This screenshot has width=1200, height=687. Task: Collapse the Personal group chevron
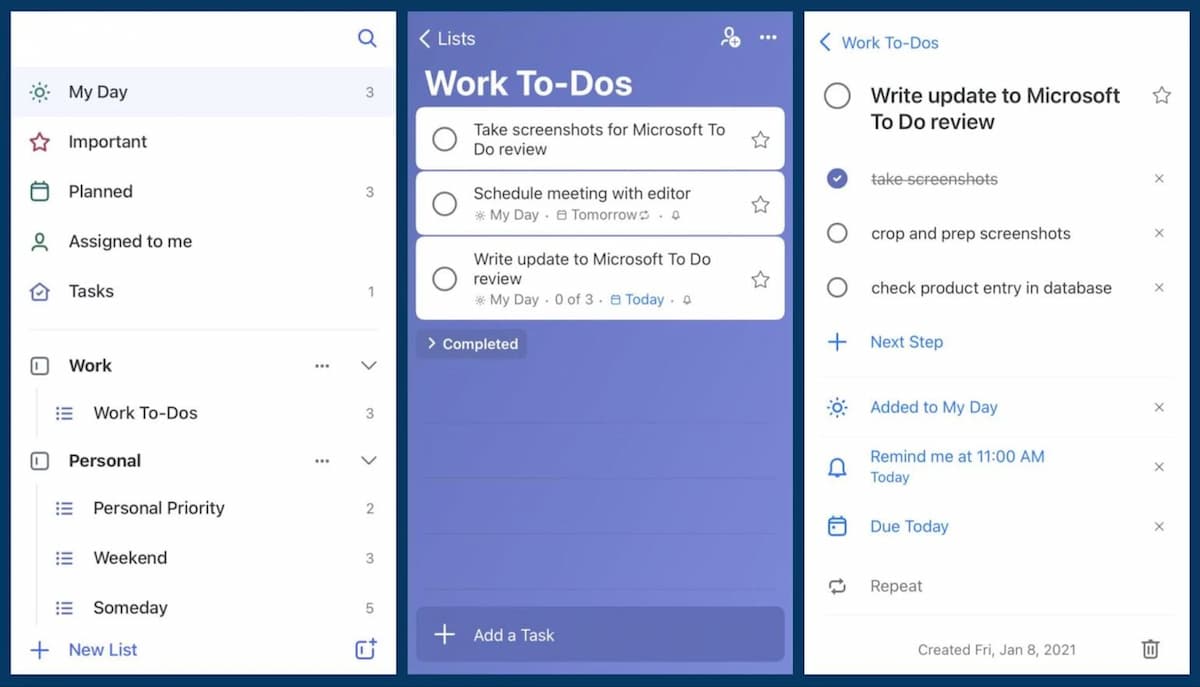(368, 461)
